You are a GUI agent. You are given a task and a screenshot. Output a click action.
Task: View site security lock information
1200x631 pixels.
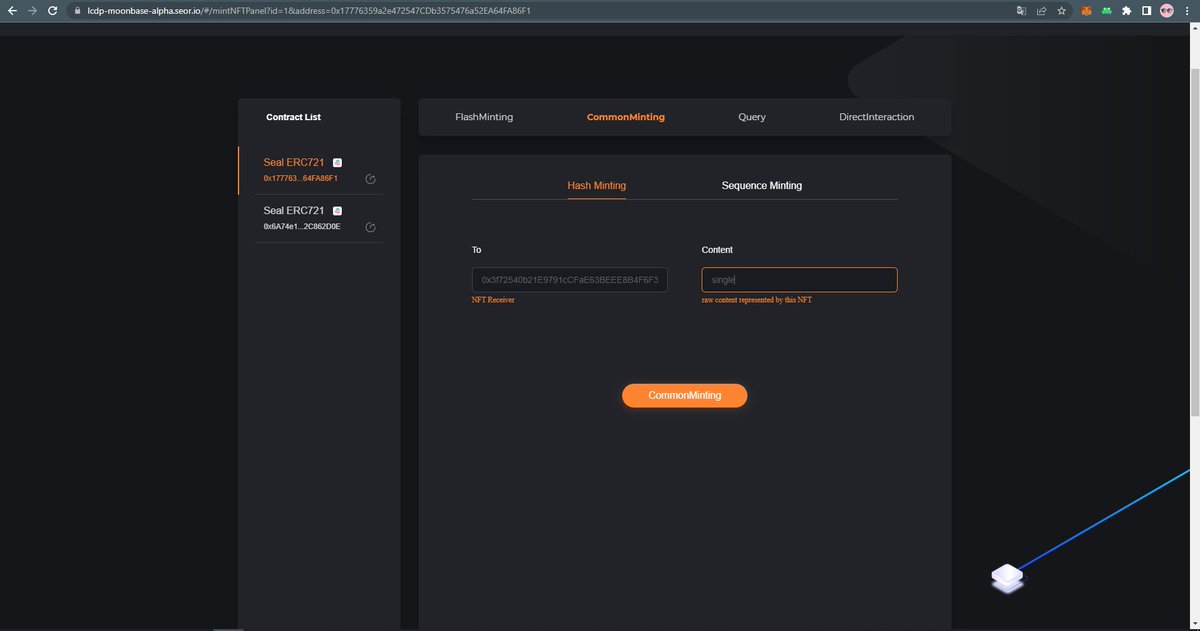[77, 10]
